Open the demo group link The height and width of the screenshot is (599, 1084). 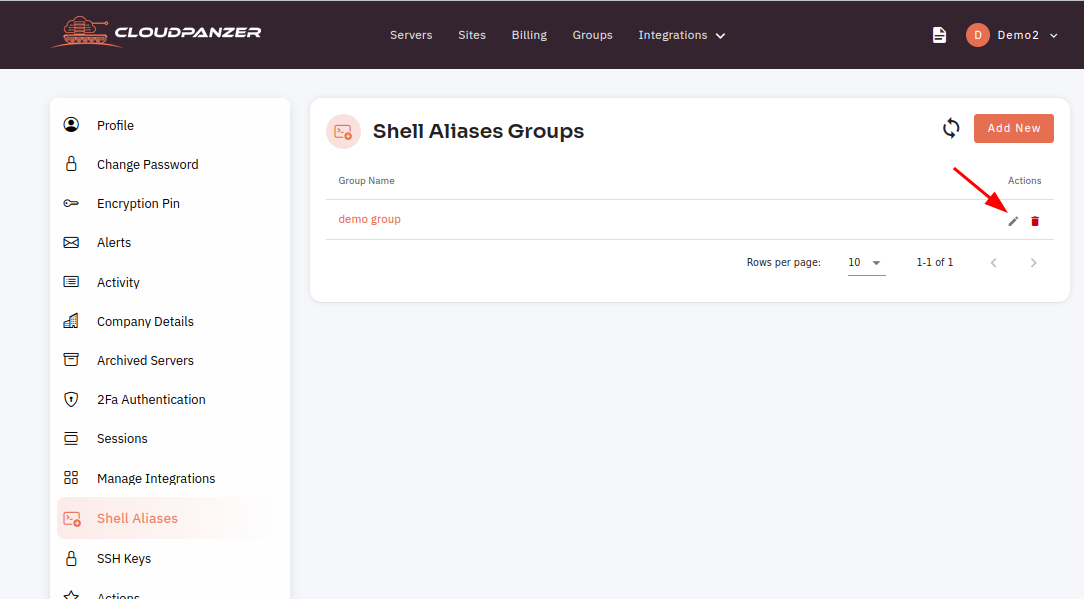[369, 219]
